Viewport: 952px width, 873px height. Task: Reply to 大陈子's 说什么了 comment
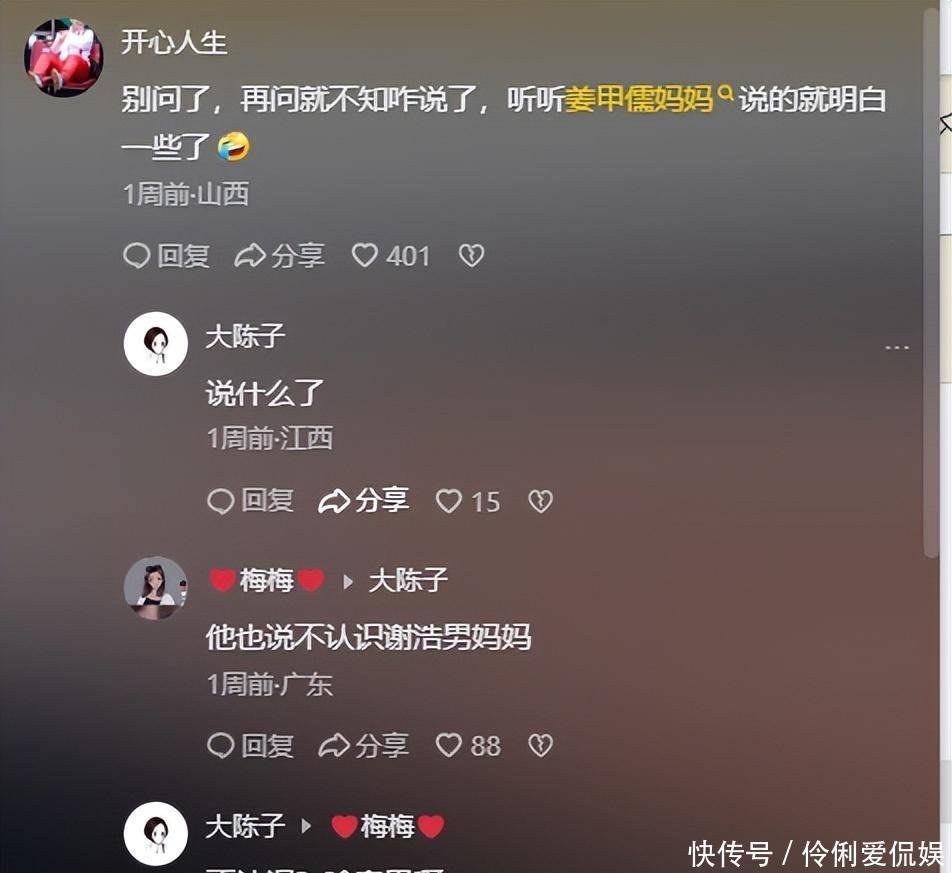pyautogui.click(x=250, y=501)
